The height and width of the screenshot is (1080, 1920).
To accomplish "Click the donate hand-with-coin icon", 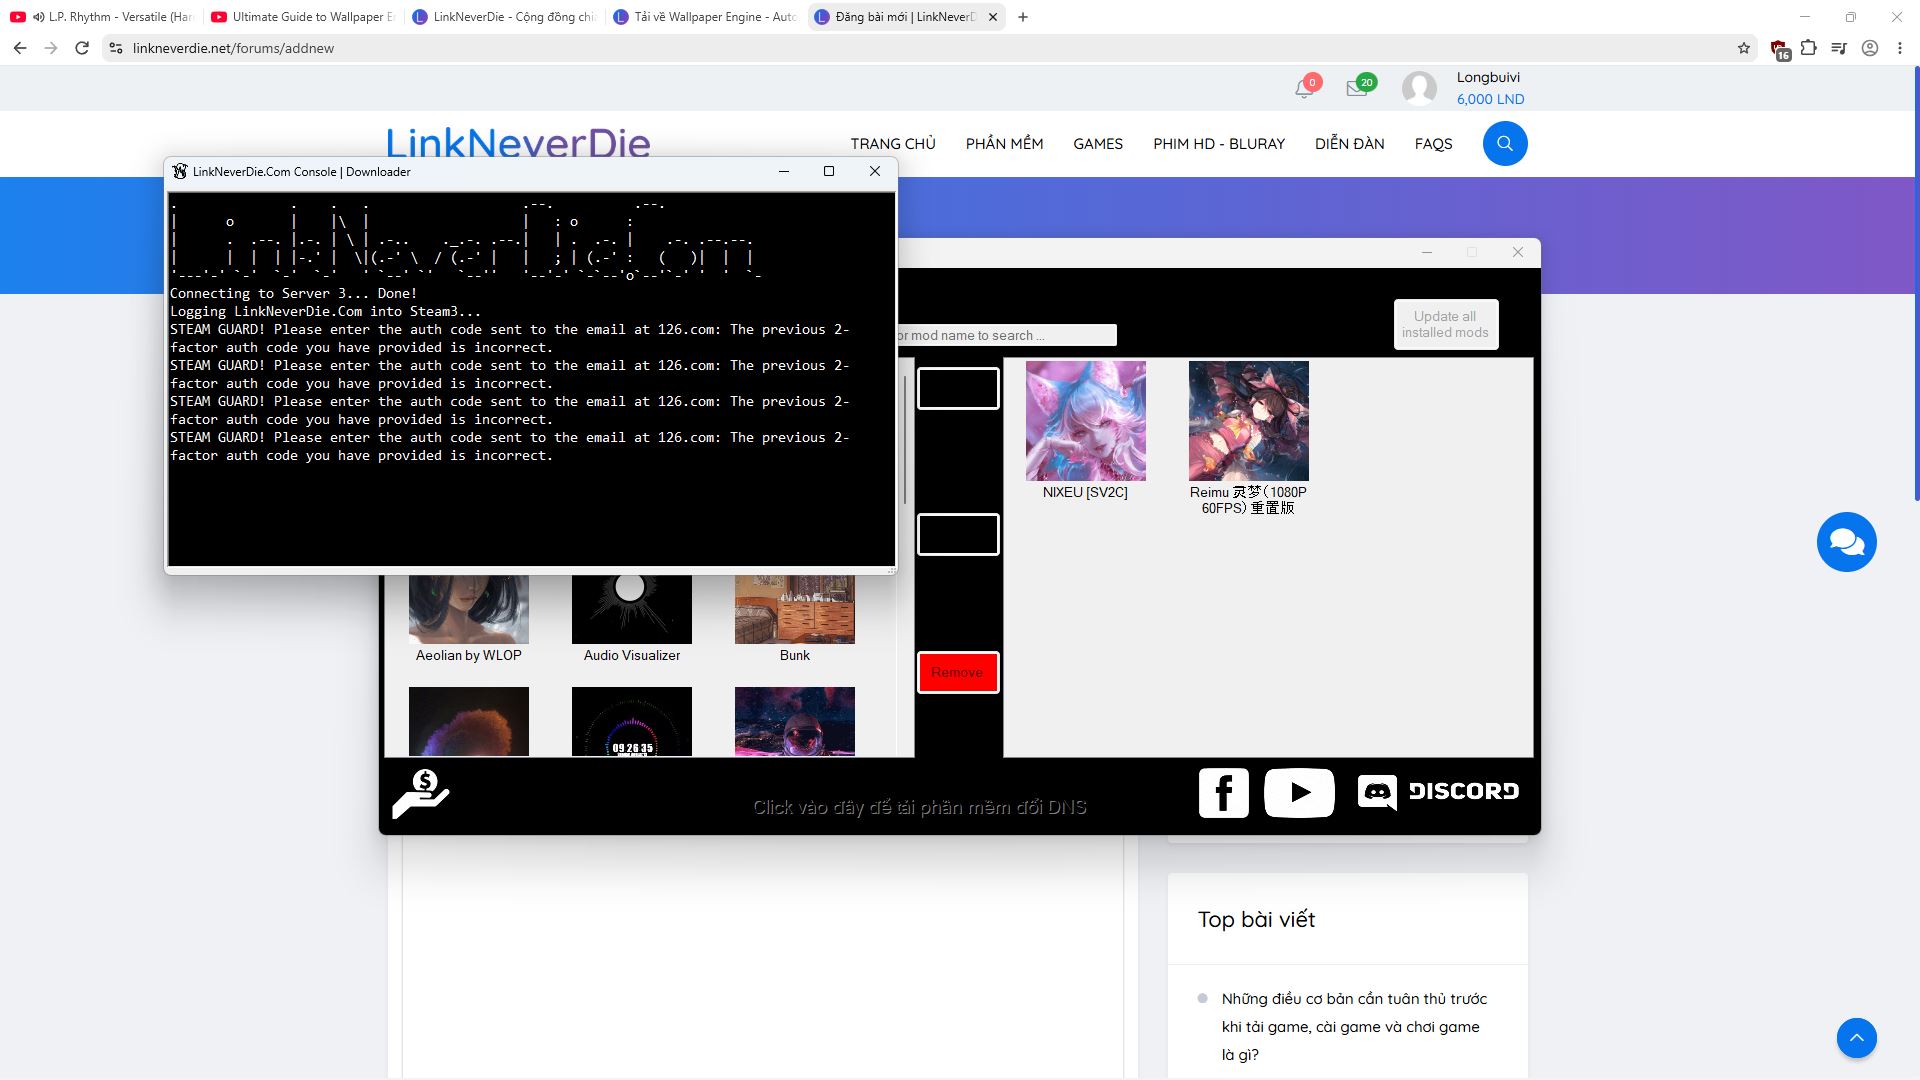I will pos(421,794).
